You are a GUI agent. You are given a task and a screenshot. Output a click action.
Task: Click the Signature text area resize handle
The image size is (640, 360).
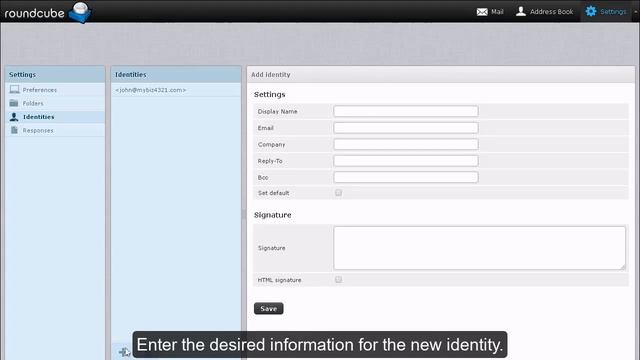coord(622,267)
